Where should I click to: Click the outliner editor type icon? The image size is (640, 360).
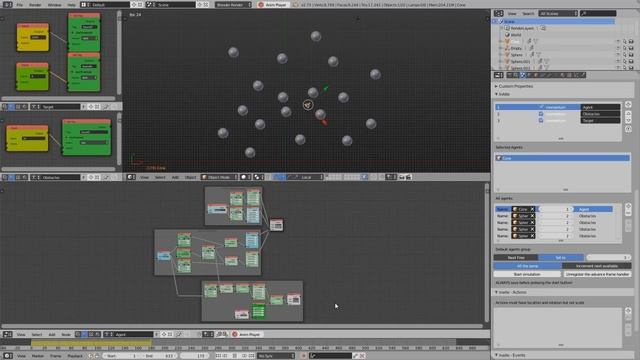click(498, 13)
